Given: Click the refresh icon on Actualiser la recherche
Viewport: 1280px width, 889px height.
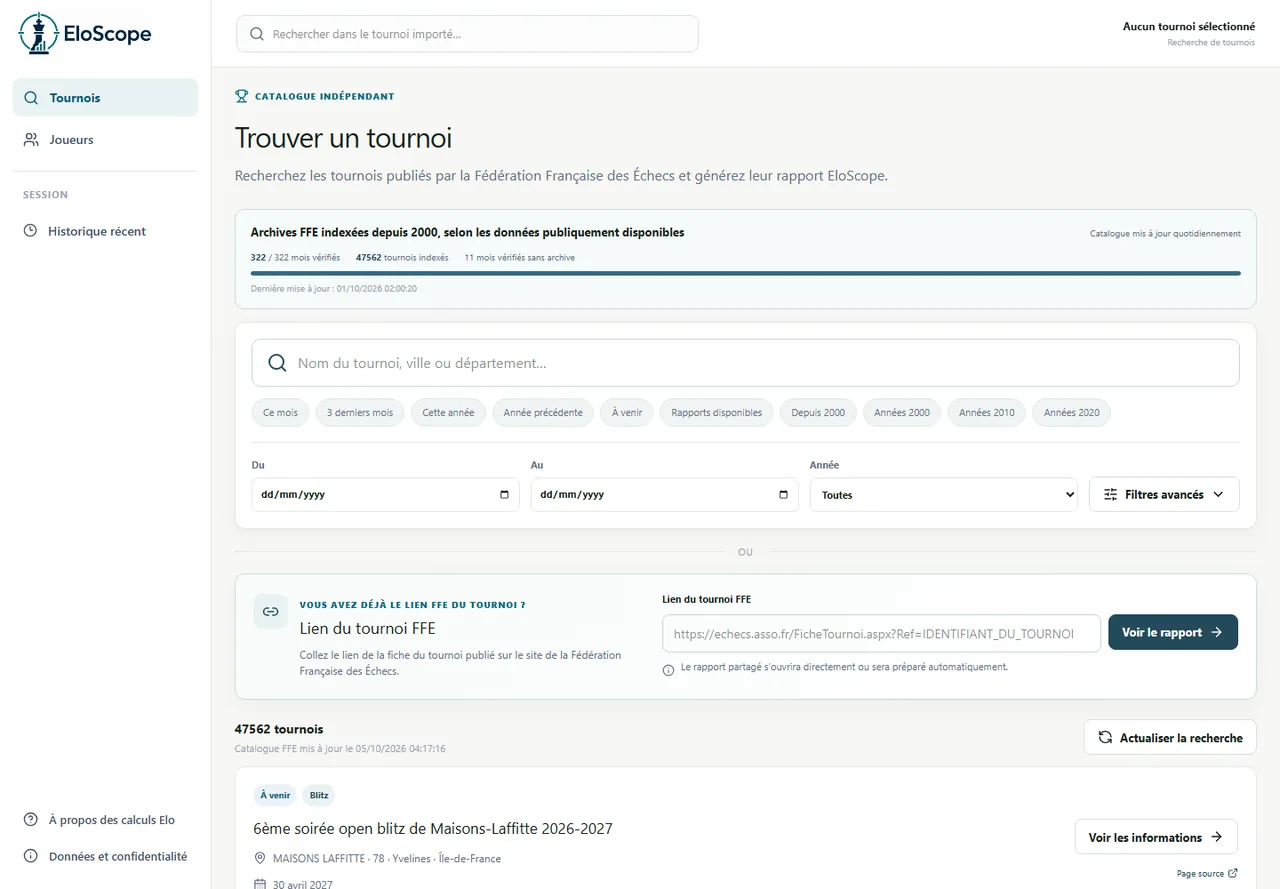Looking at the screenshot, I should click(x=1105, y=738).
